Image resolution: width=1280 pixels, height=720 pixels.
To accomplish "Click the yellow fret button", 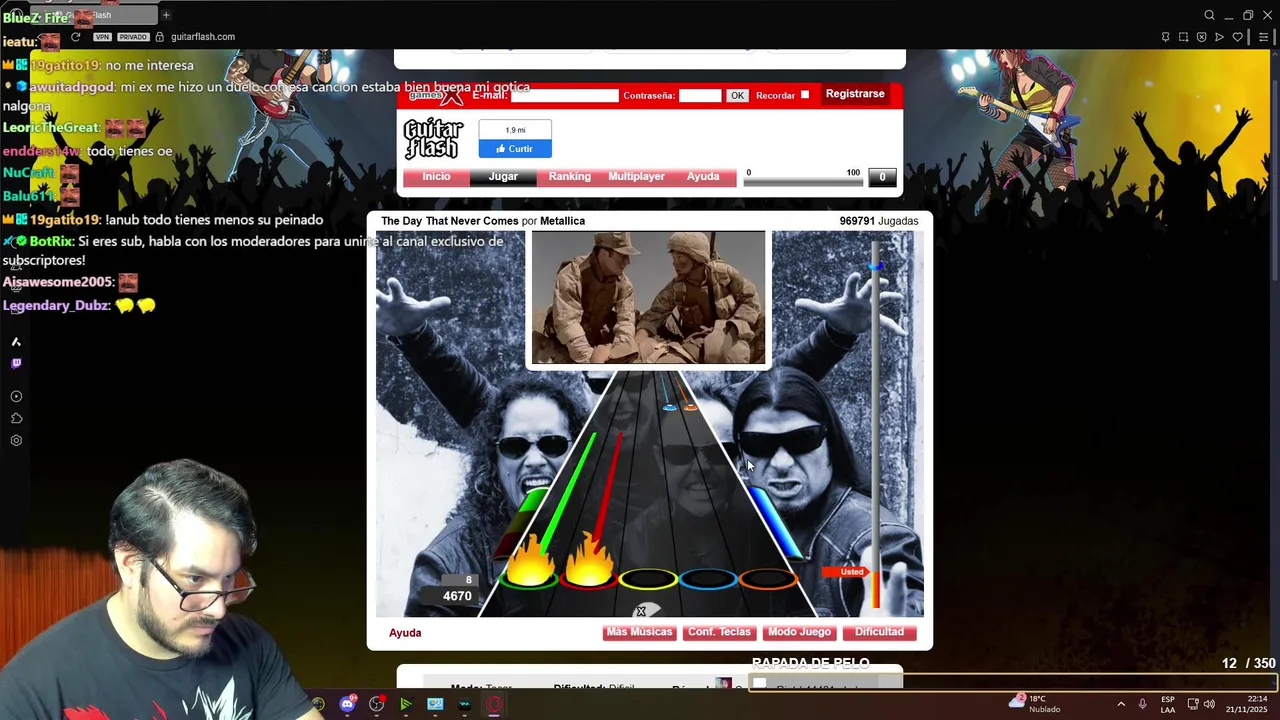I will (648, 580).
